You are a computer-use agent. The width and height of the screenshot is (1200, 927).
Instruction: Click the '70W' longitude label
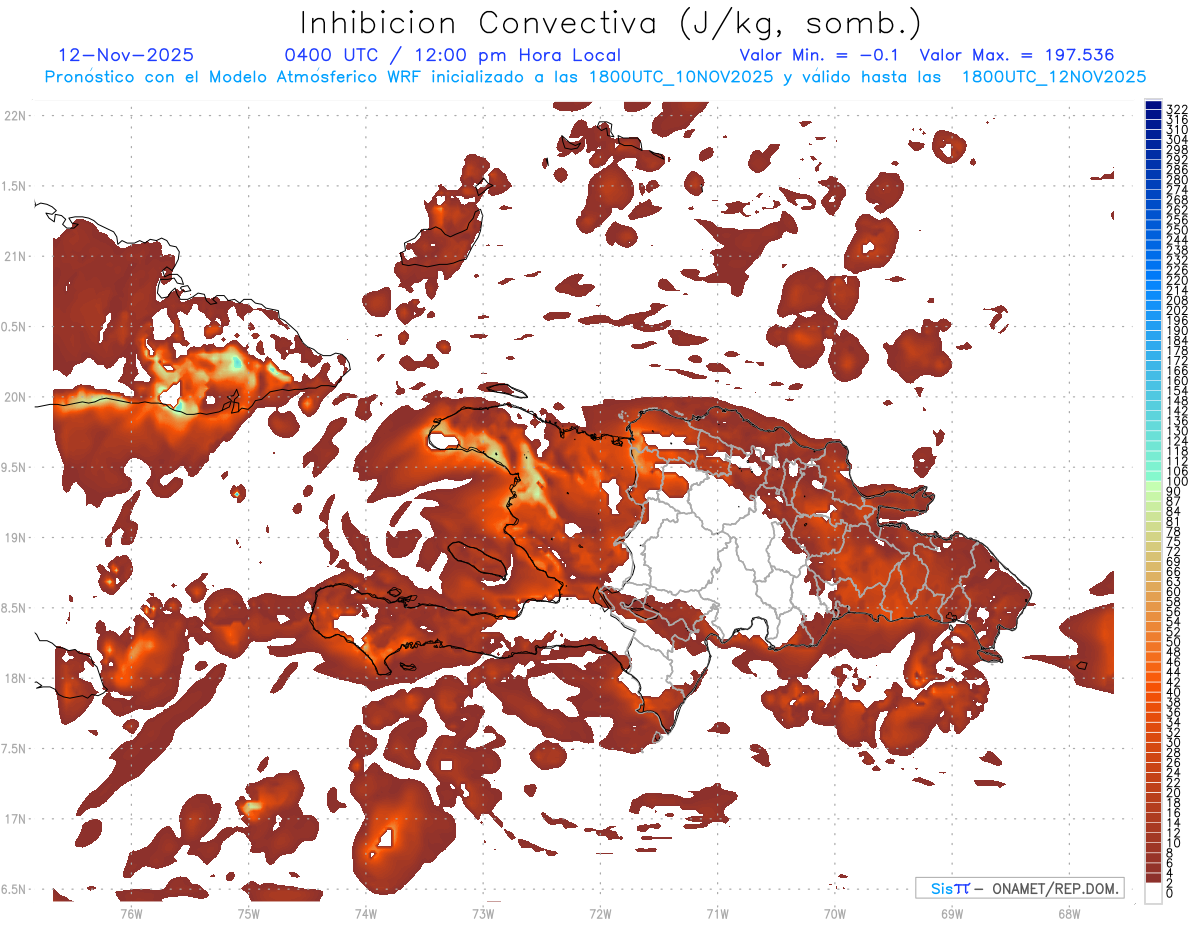[x=834, y=913]
